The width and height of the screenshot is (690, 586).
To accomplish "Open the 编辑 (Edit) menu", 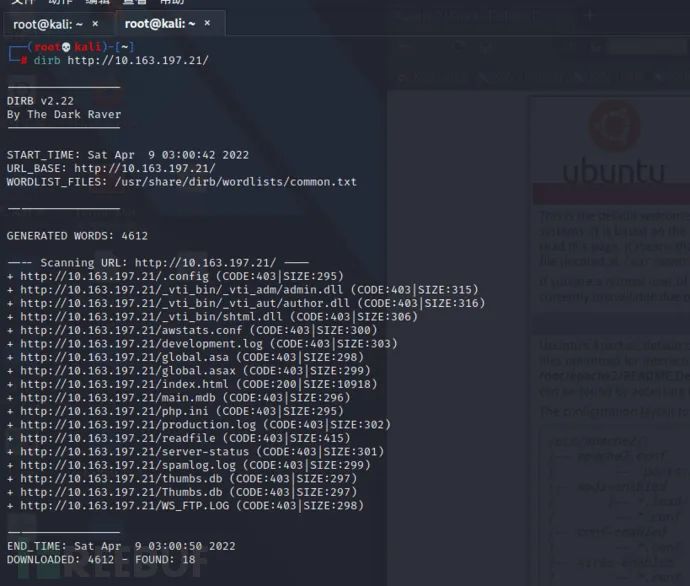I will coord(97,2).
